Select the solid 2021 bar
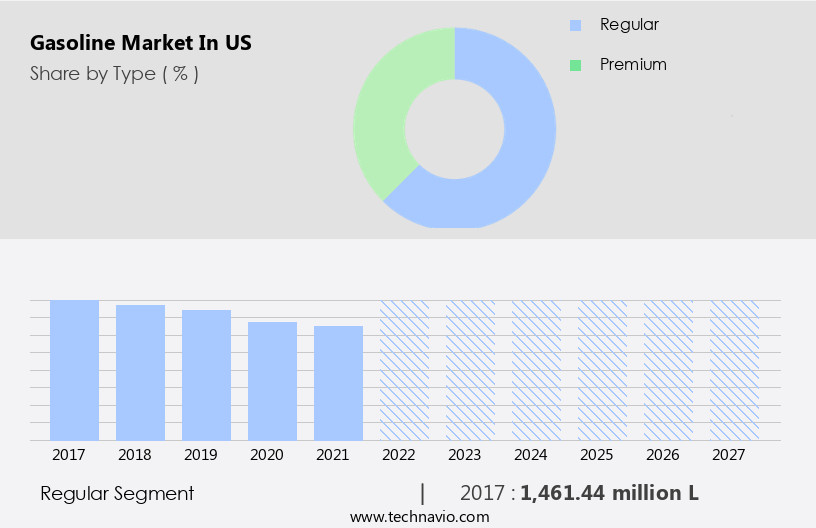This screenshot has height=528, width=816. (338, 383)
